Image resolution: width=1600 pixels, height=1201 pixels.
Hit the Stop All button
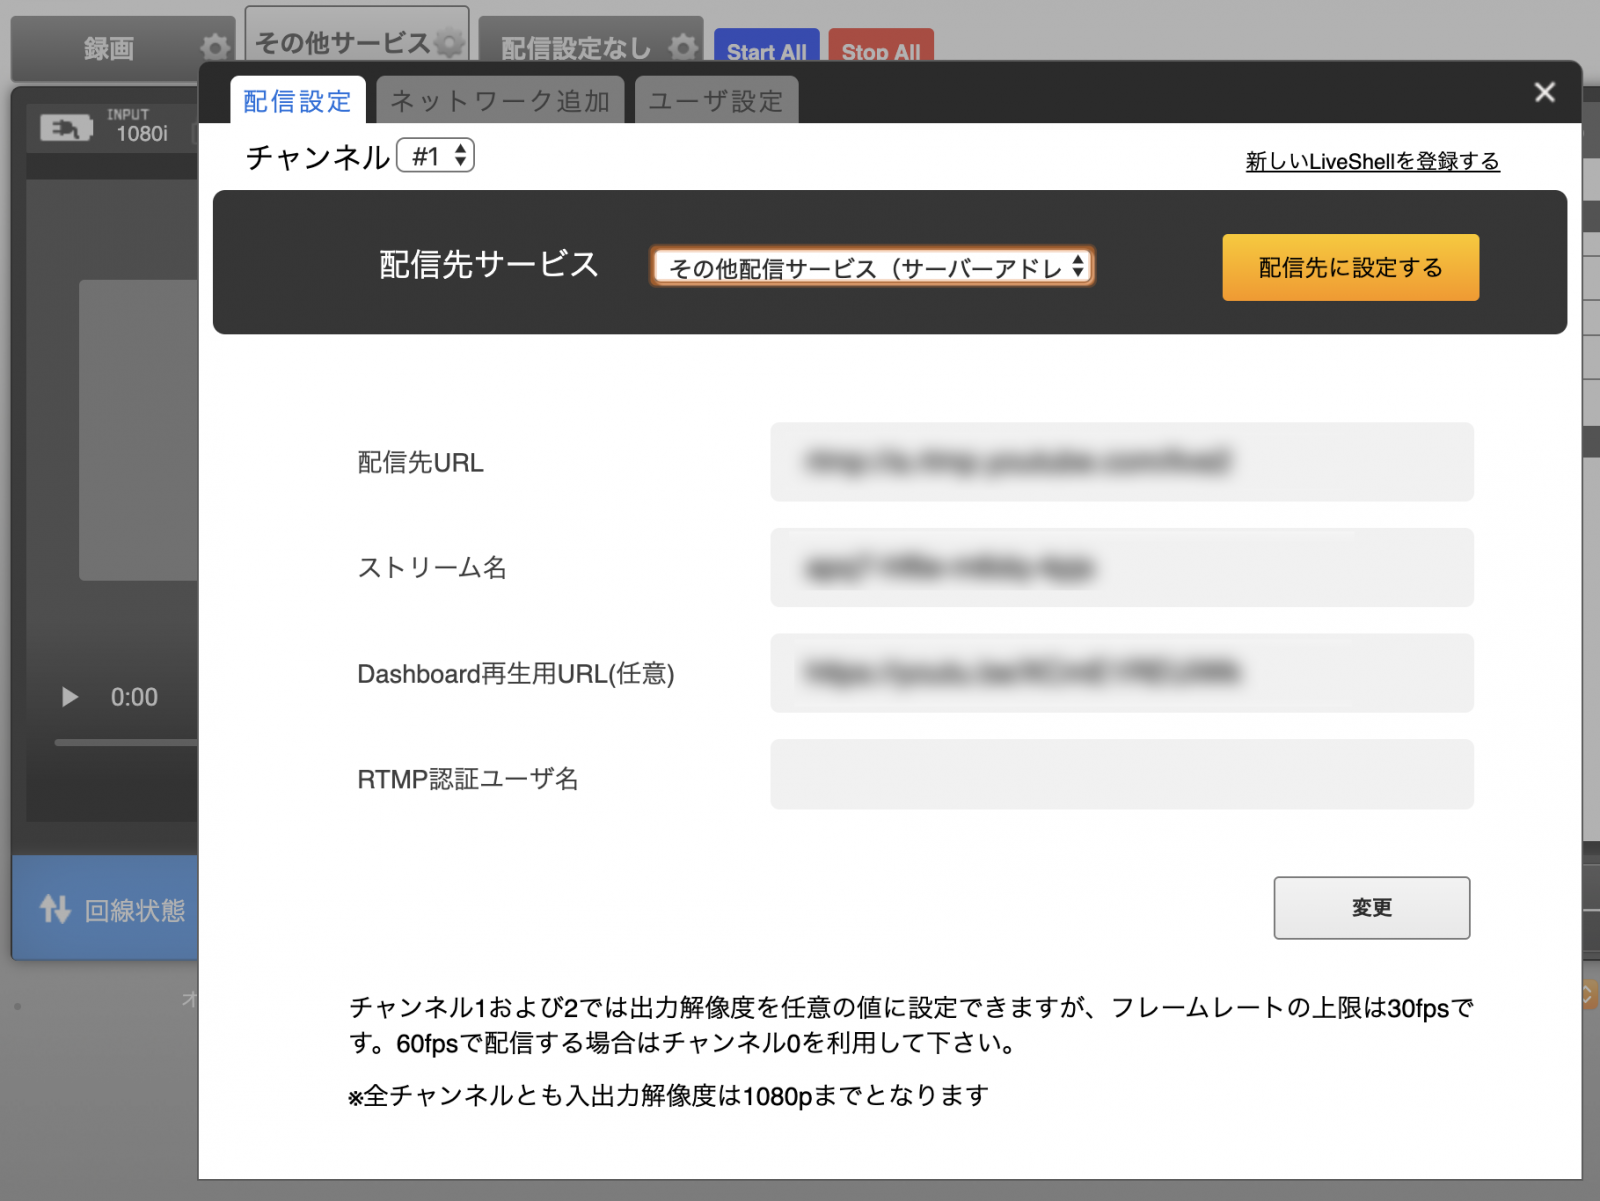click(x=880, y=50)
